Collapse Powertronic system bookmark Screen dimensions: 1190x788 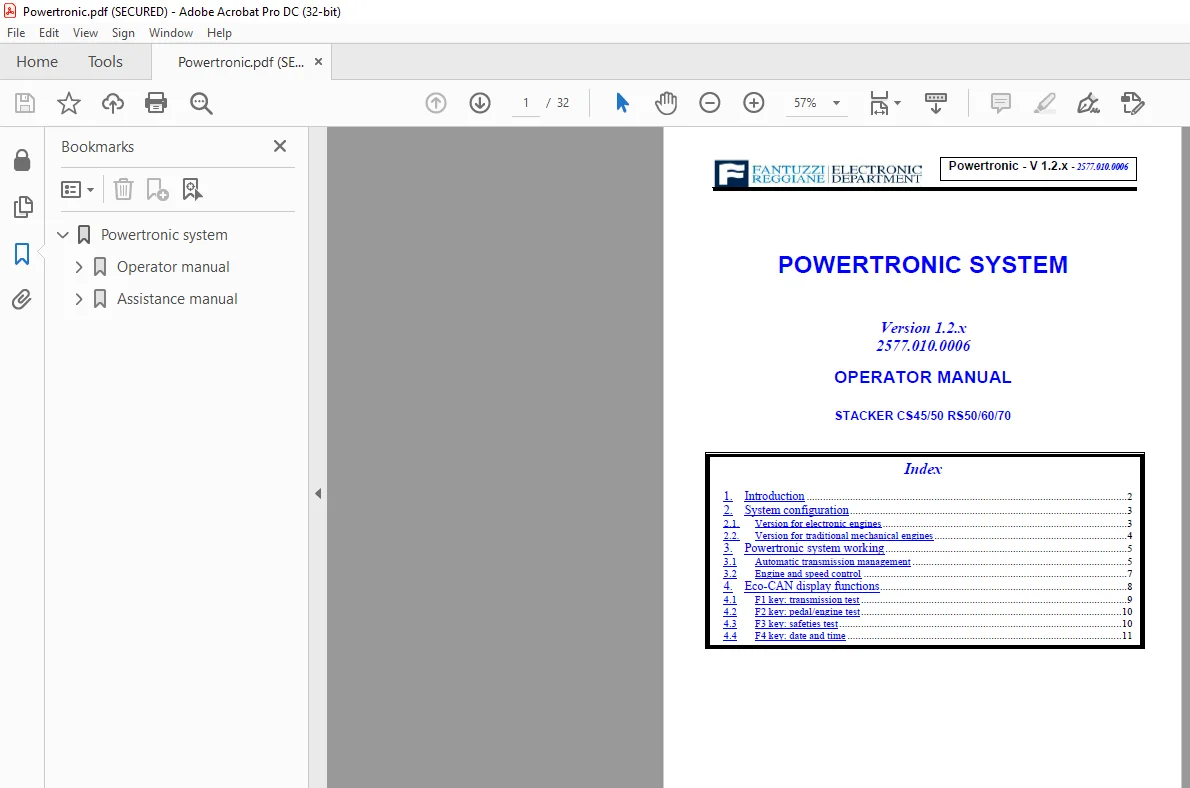tap(63, 235)
